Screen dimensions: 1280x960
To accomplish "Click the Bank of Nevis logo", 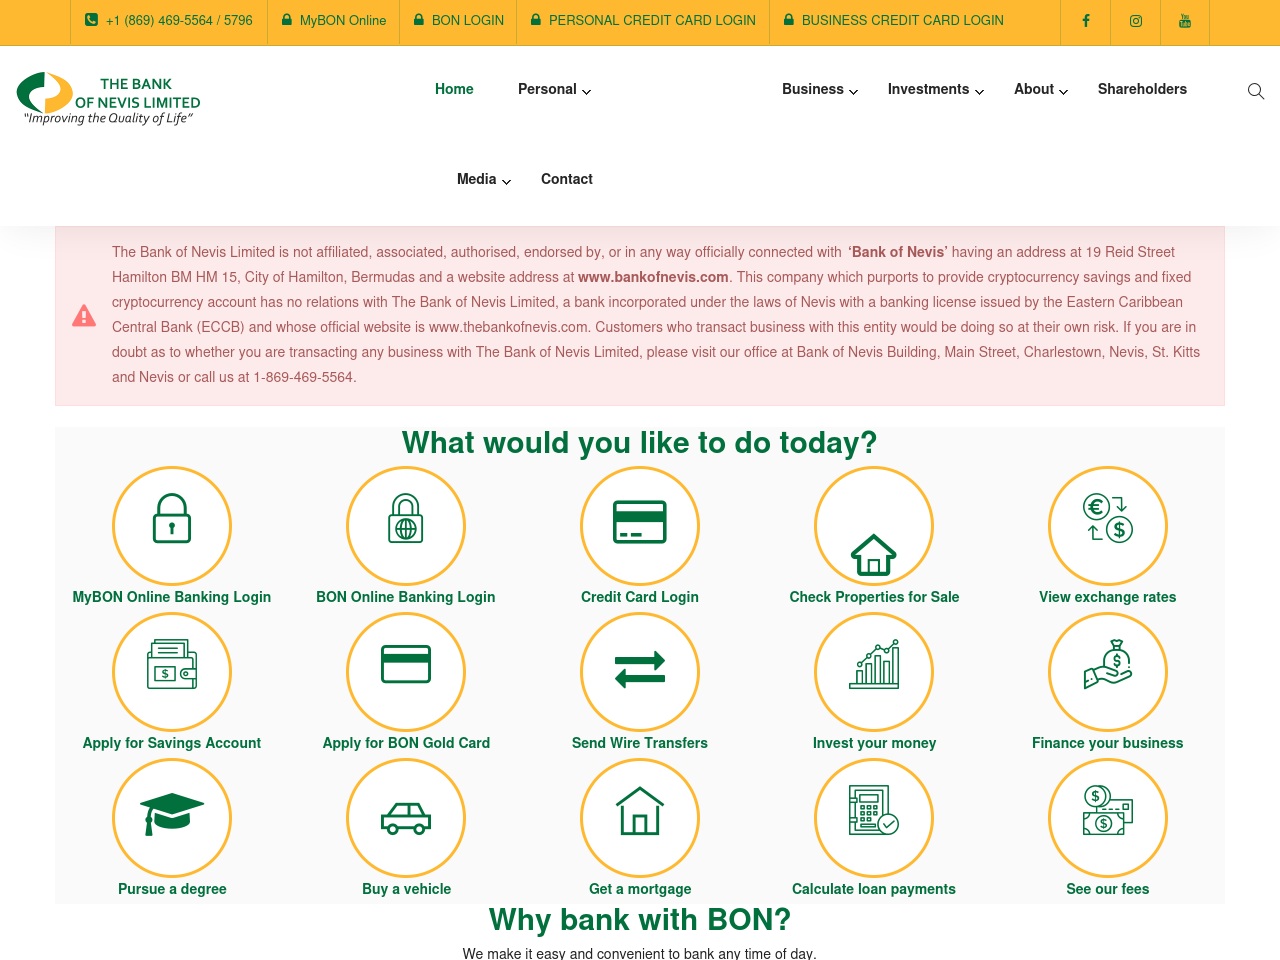I will tap(109, 98).
